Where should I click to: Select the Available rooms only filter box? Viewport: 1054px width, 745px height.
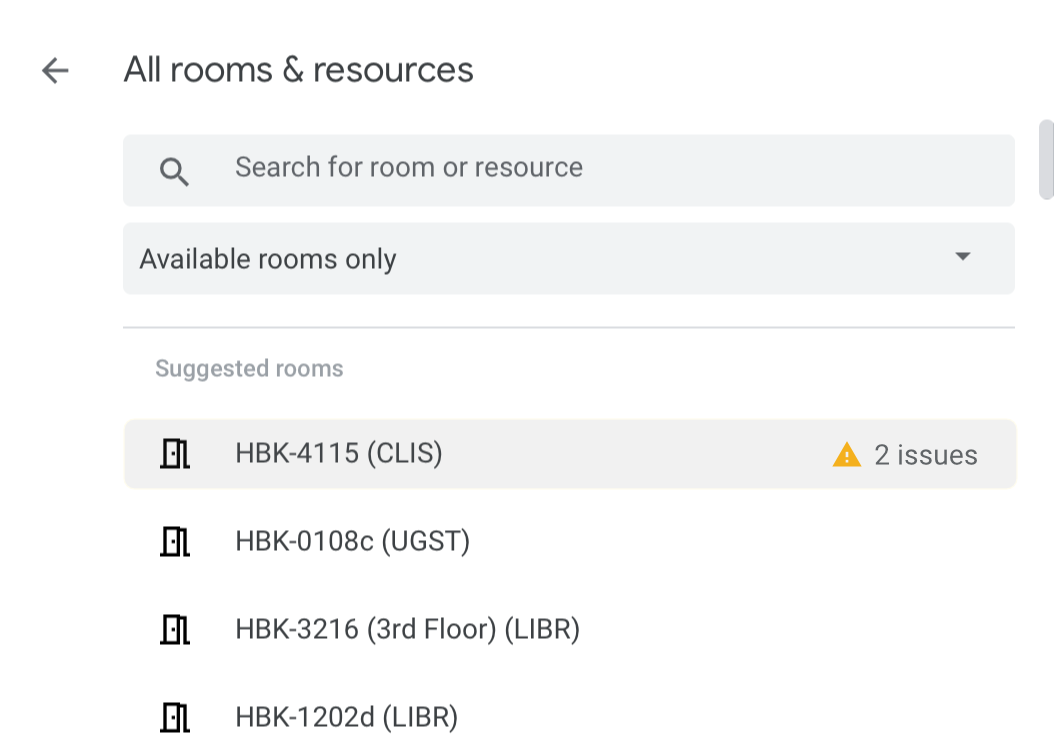pos(569,258)
